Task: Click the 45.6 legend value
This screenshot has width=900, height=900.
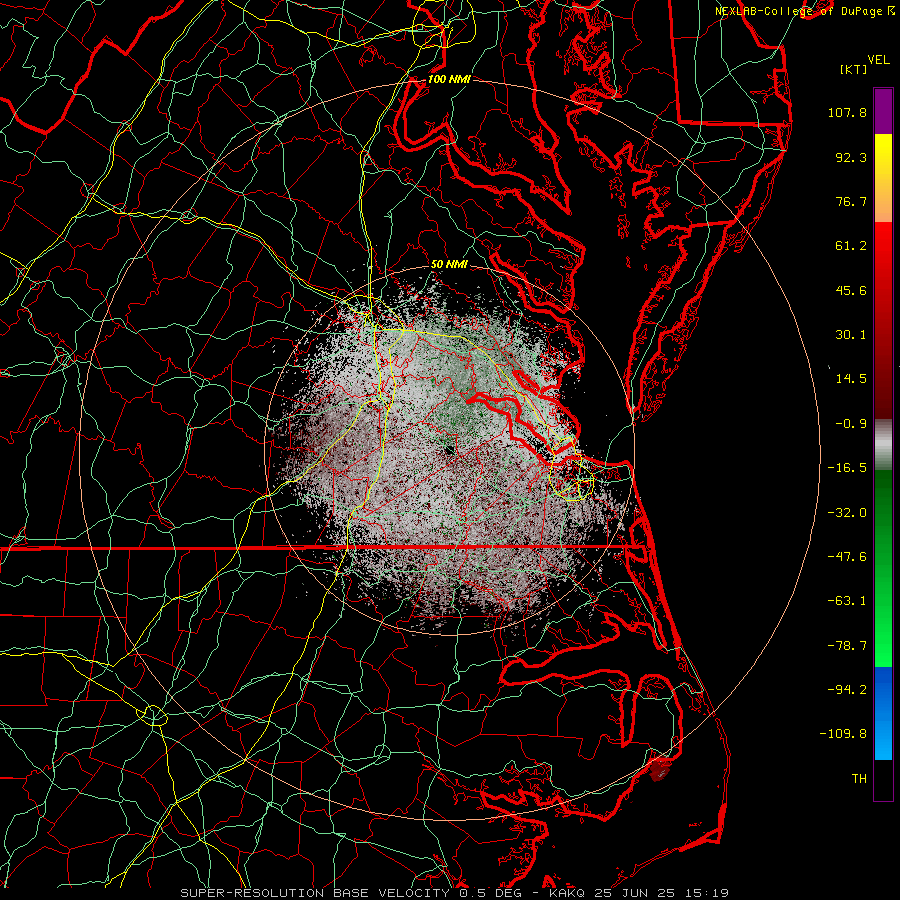Action: tap(851, 290)
